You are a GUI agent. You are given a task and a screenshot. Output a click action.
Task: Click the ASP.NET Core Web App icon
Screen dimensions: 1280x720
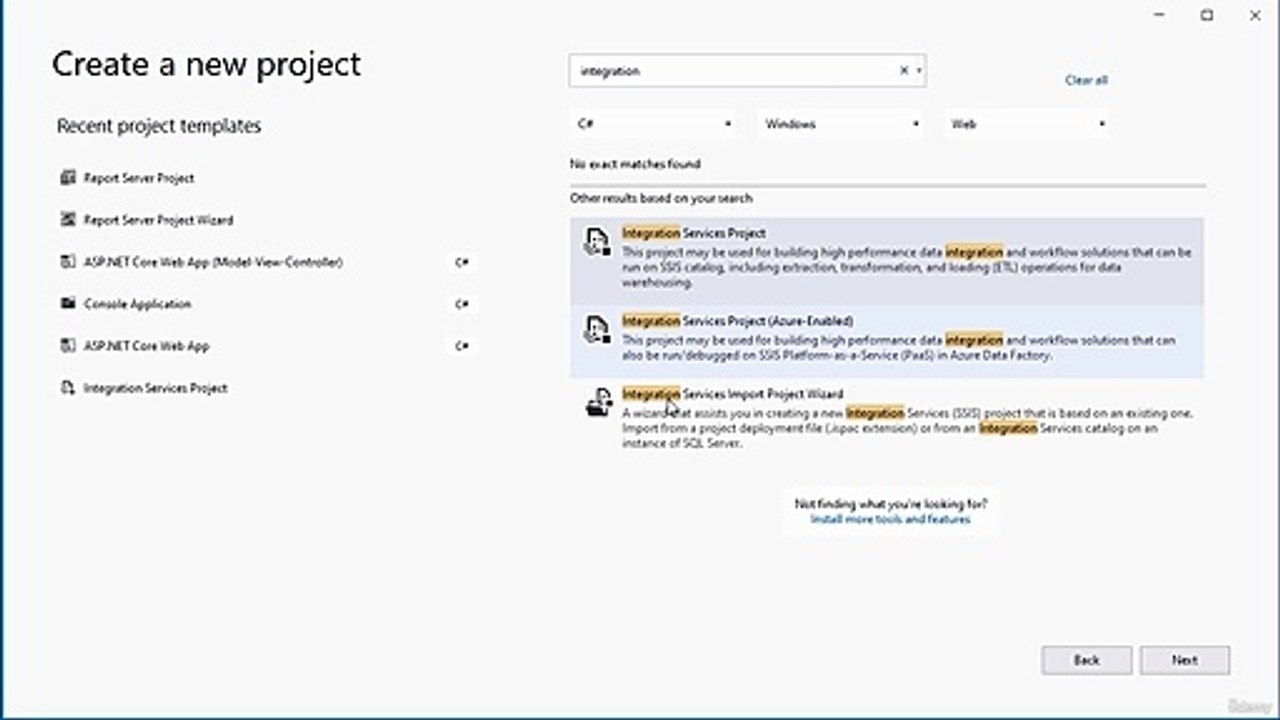pyautogui.click(x=68, y=346)
